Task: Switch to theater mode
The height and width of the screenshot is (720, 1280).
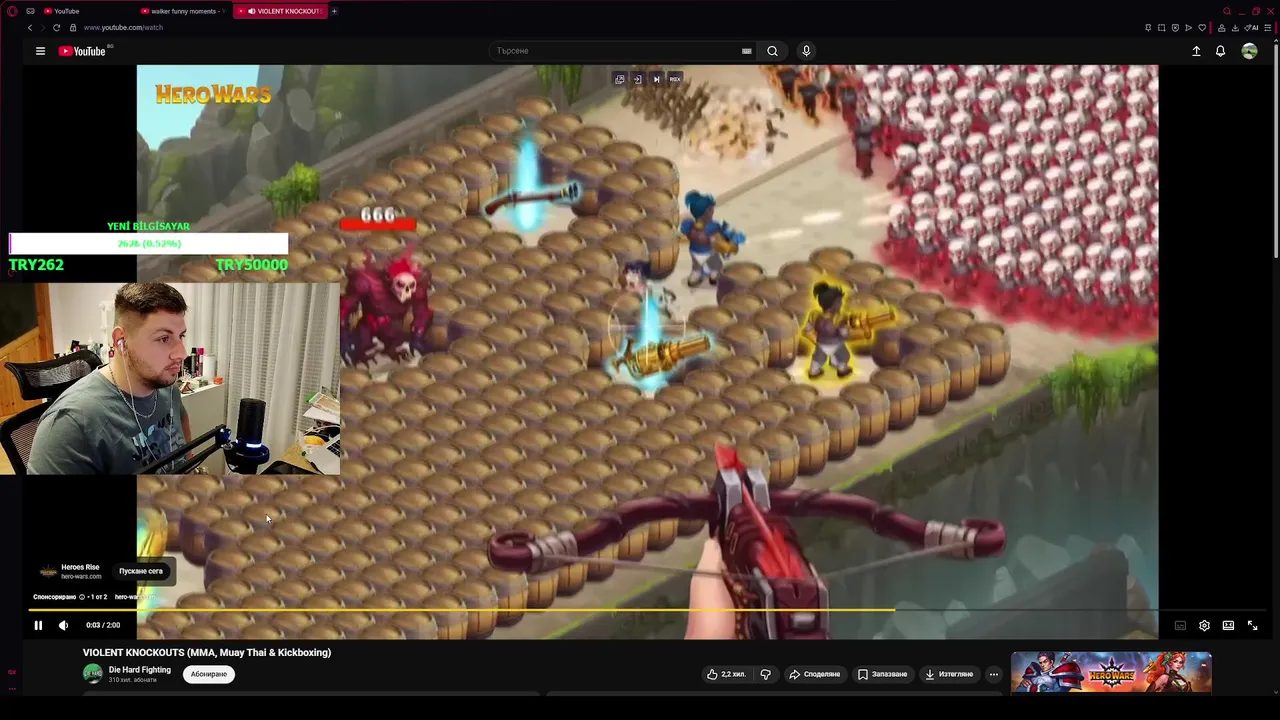Action: [x=1228, y=625]
